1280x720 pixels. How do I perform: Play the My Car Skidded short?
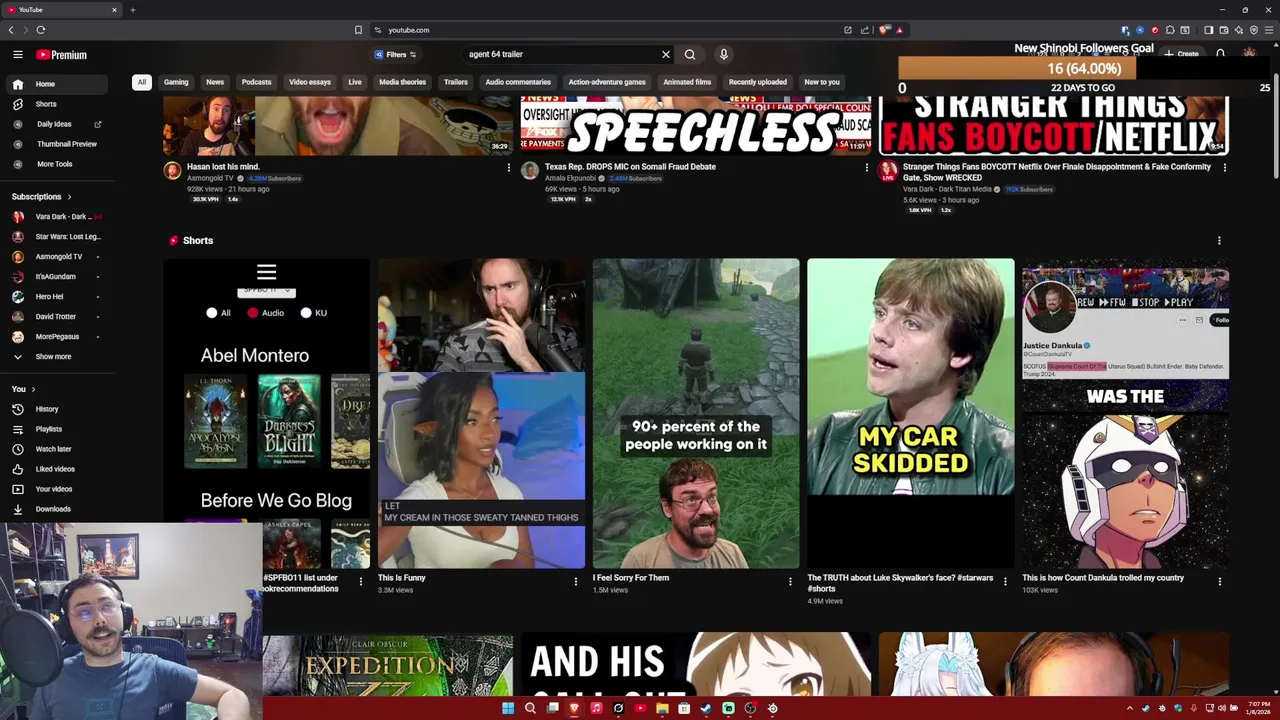tap(911, 413)
